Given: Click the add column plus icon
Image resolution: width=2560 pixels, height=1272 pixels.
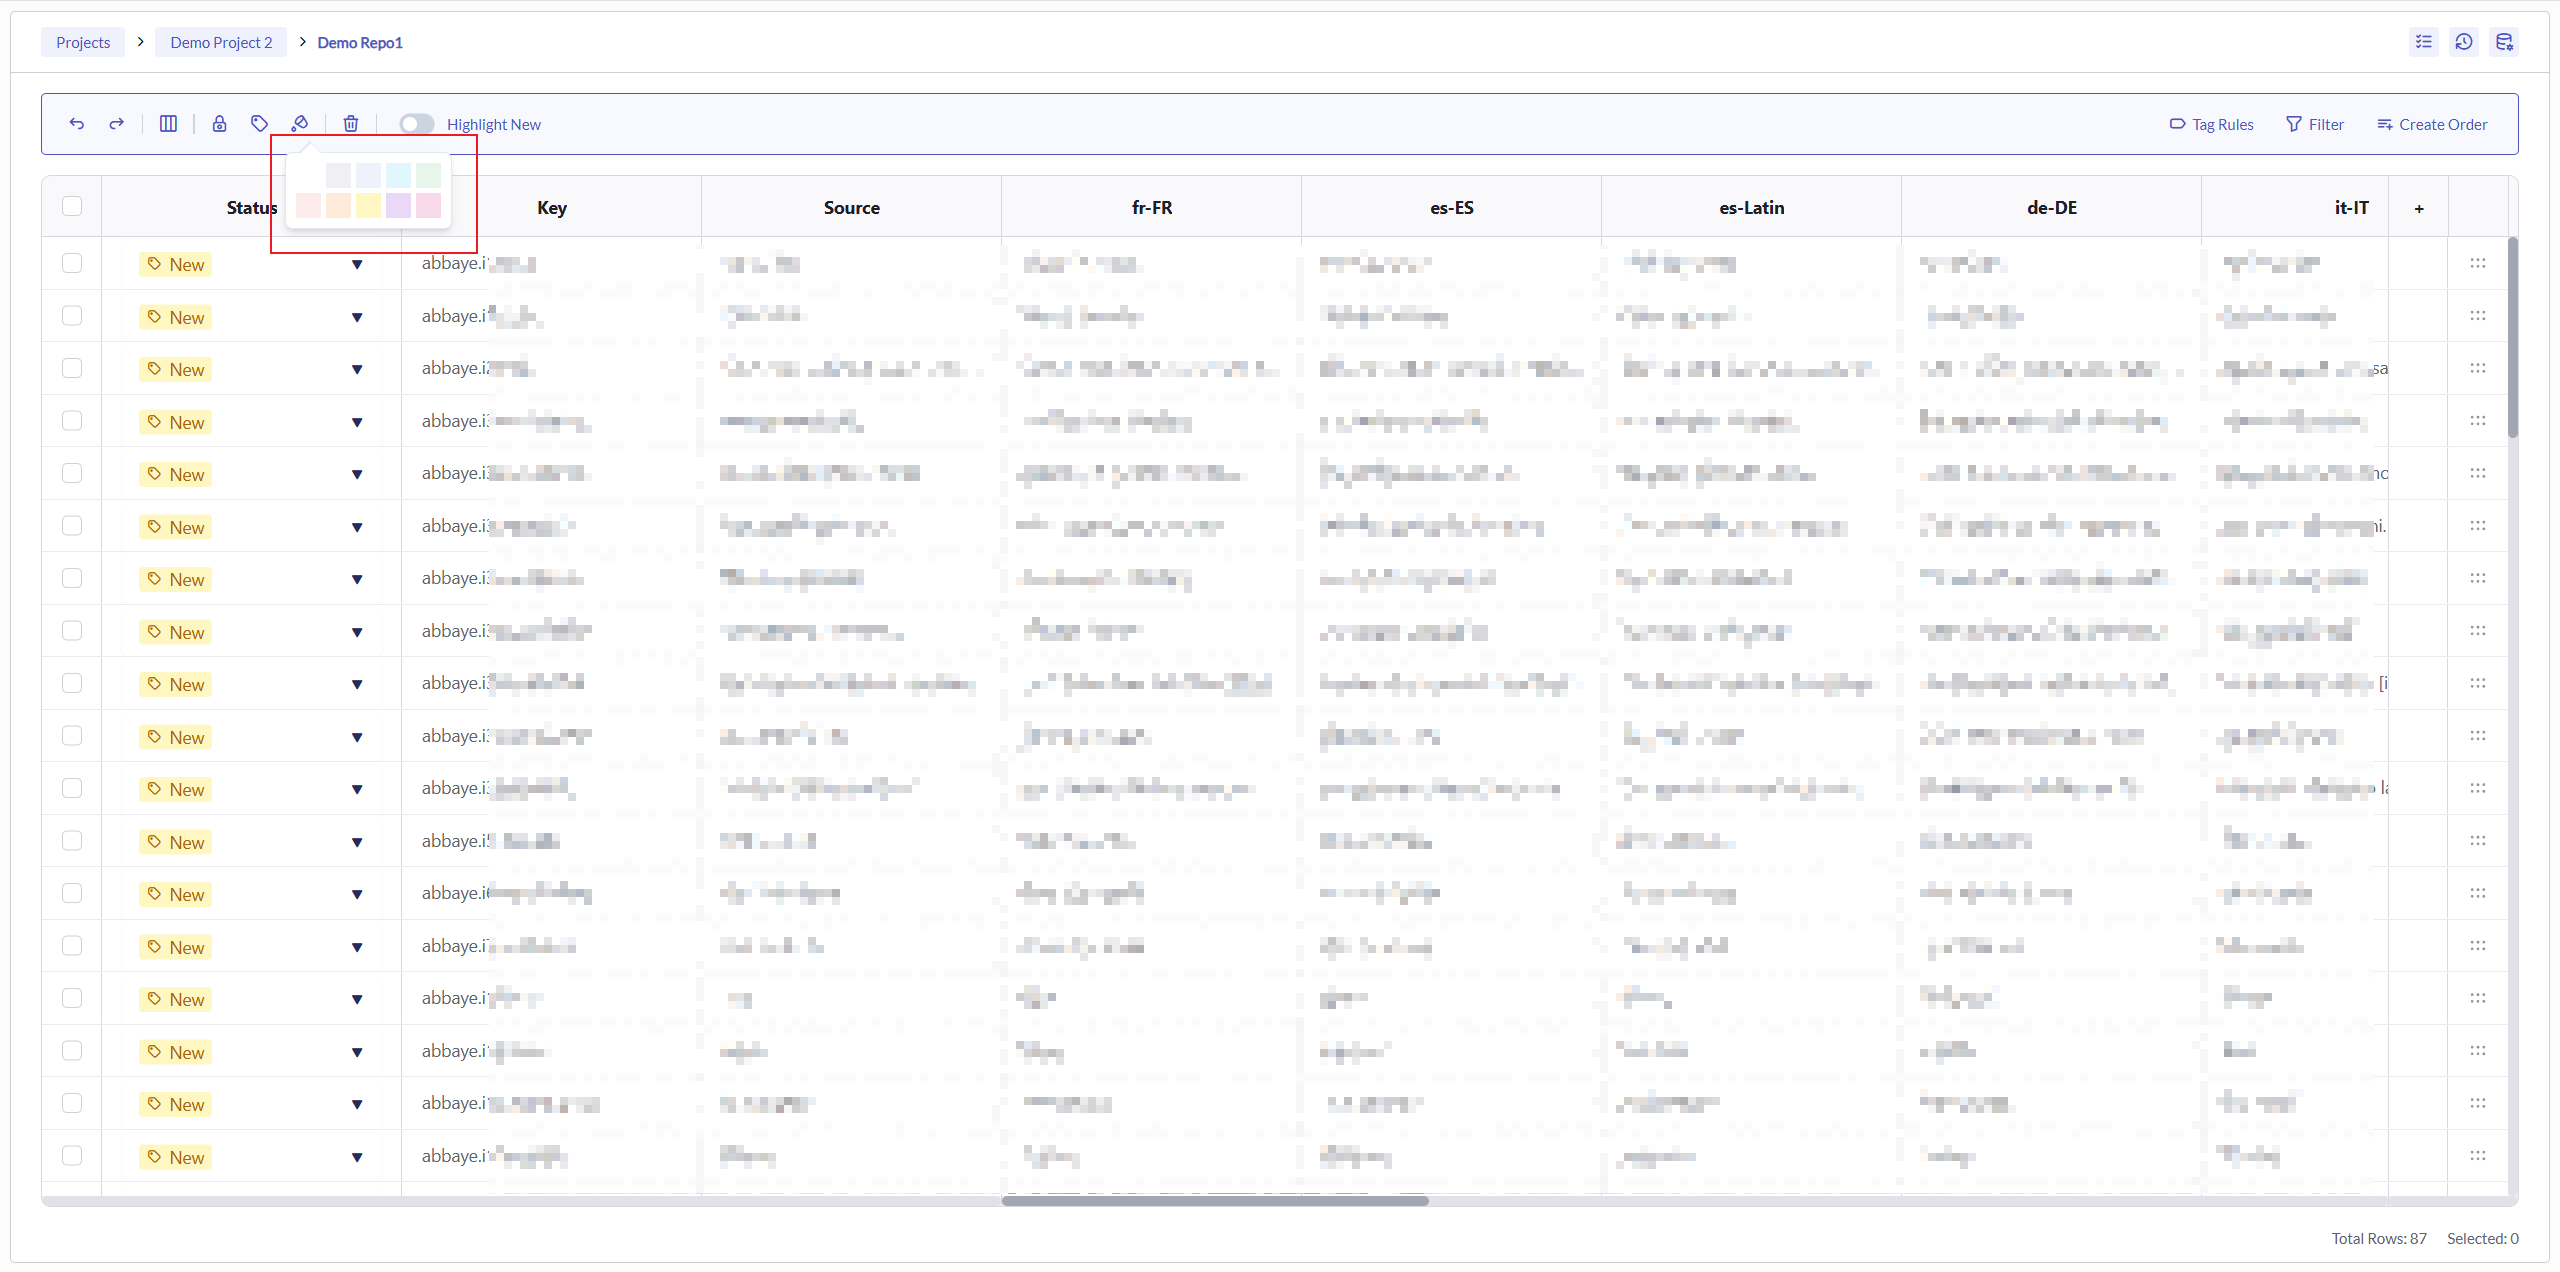Looking at the screenshot, I should click(2418, 208).
